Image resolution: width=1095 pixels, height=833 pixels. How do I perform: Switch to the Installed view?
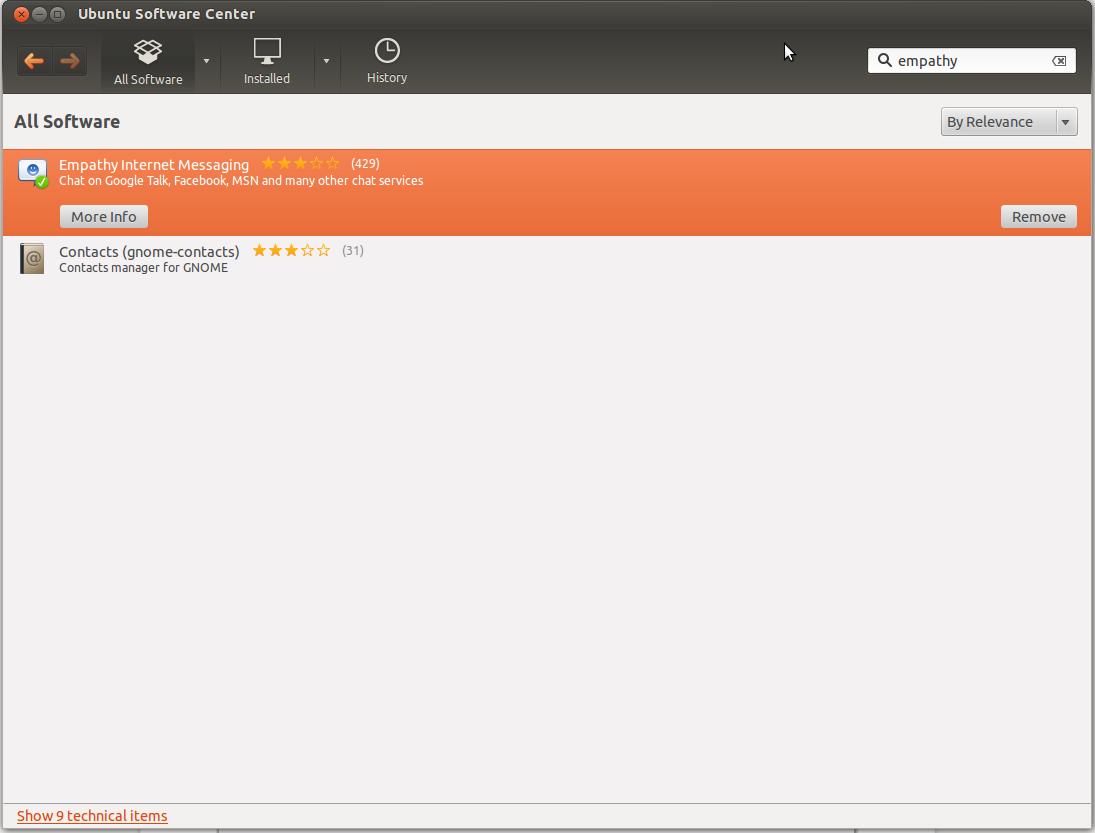(267, 62)
